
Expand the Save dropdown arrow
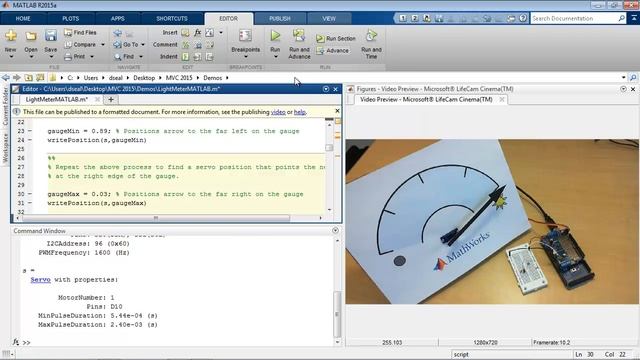click(51, 57)
